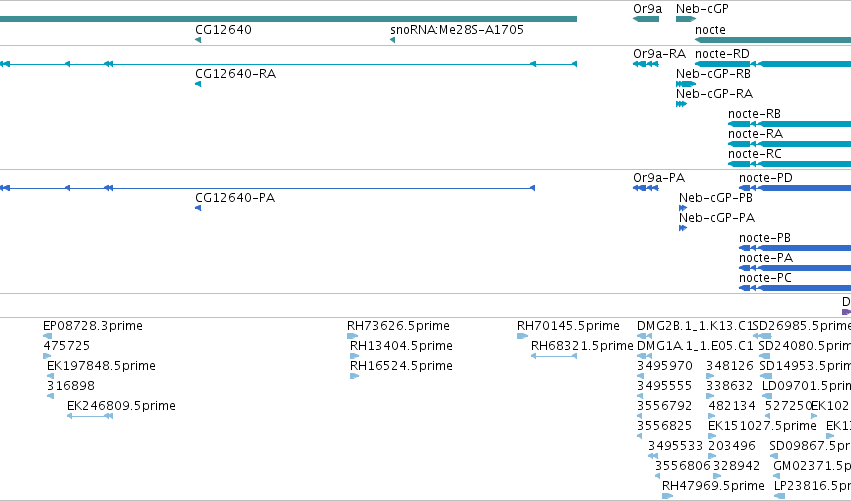Select the RH70145.5prime EST arrow

522,337
